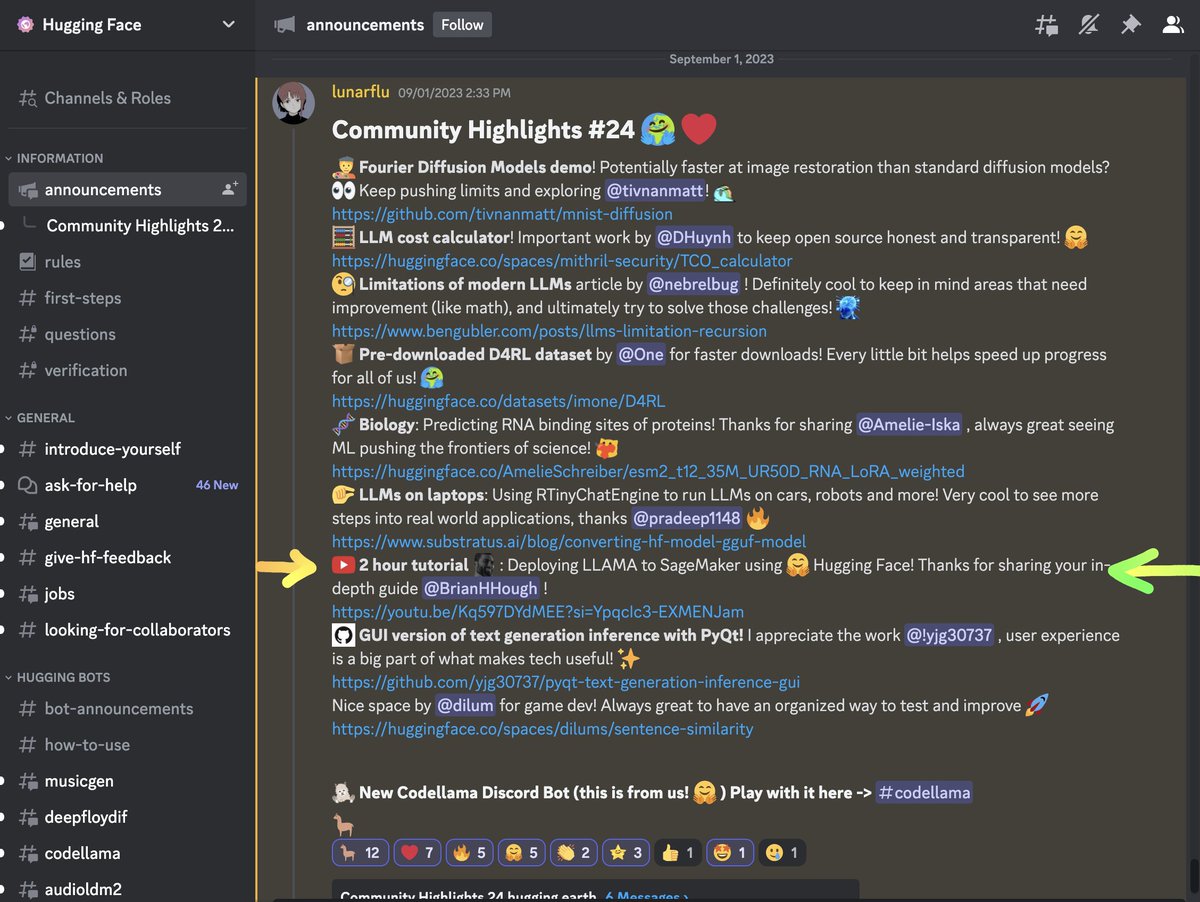
Task: Open the dilums/sentence-similarity spaces link
Action: click(x=543, y=729)
